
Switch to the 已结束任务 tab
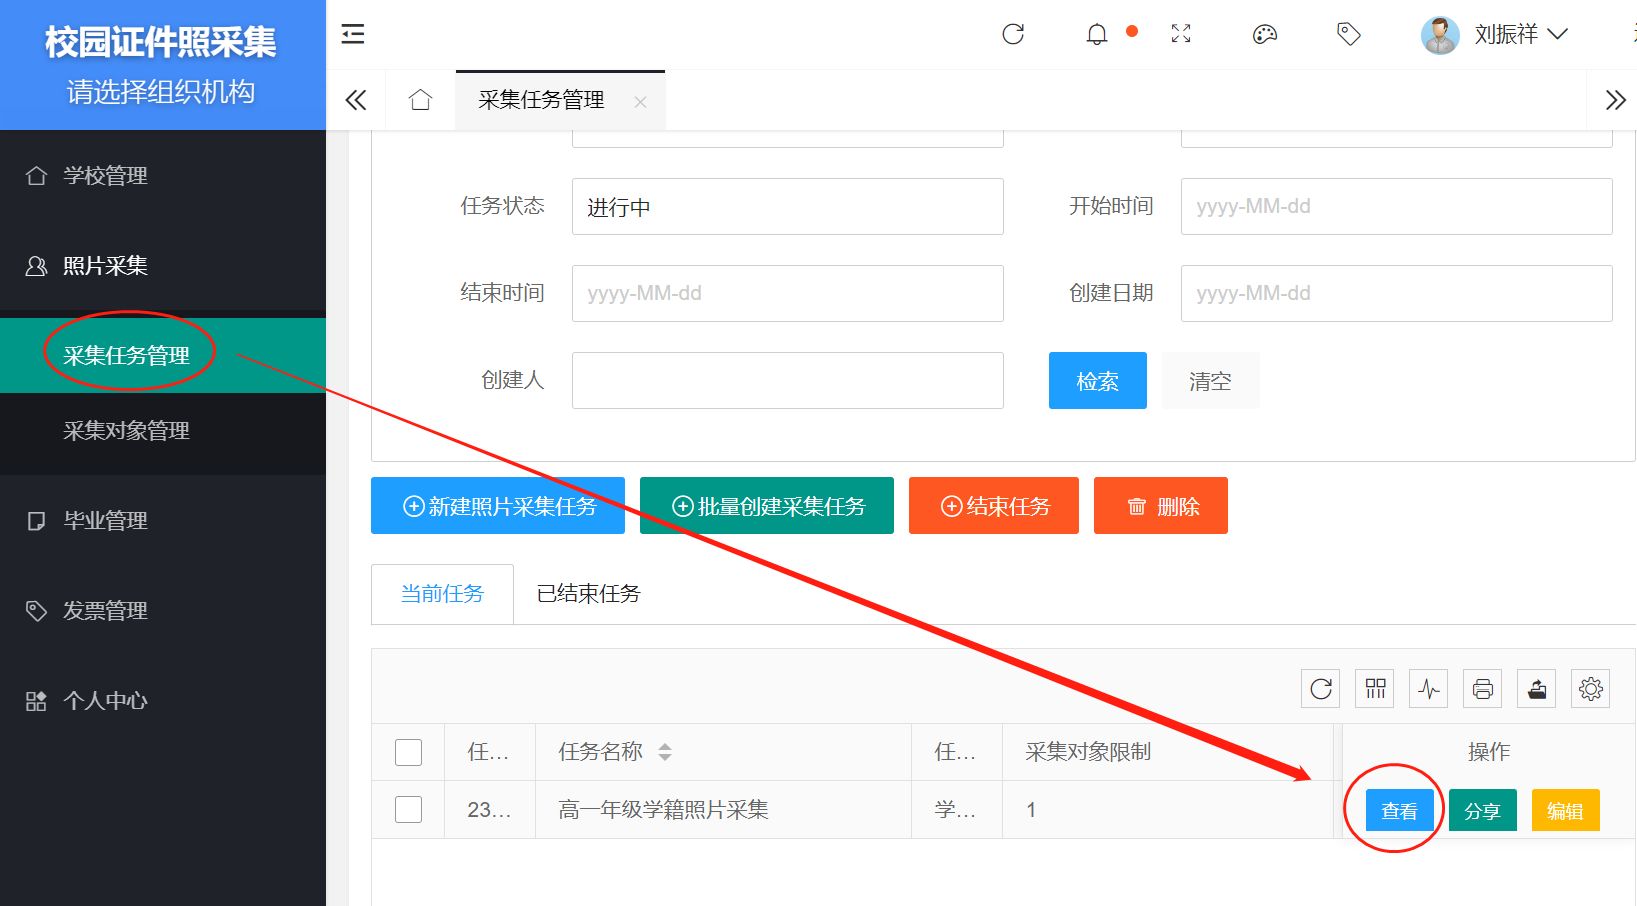pos(586,593)
